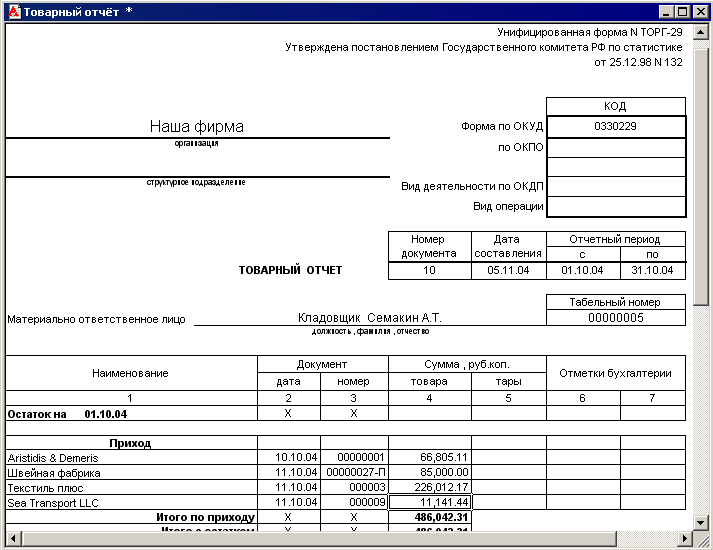Select document number cell 10

click(x=429, y=270)
